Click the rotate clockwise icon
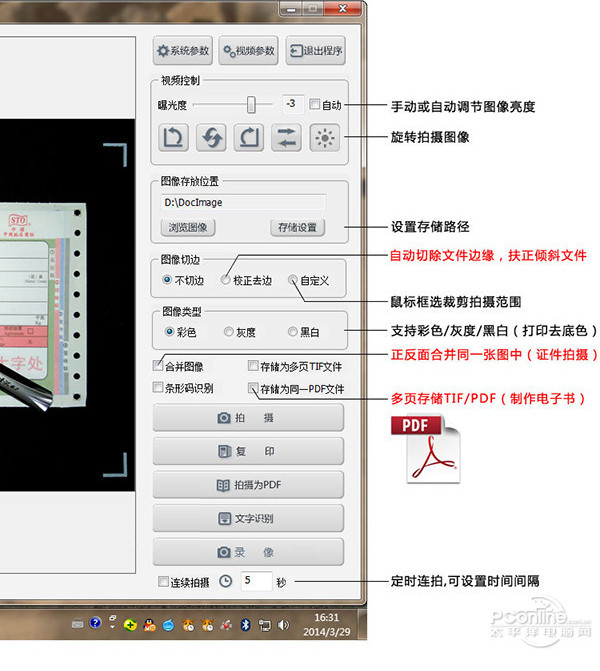 tap(249, 138)
